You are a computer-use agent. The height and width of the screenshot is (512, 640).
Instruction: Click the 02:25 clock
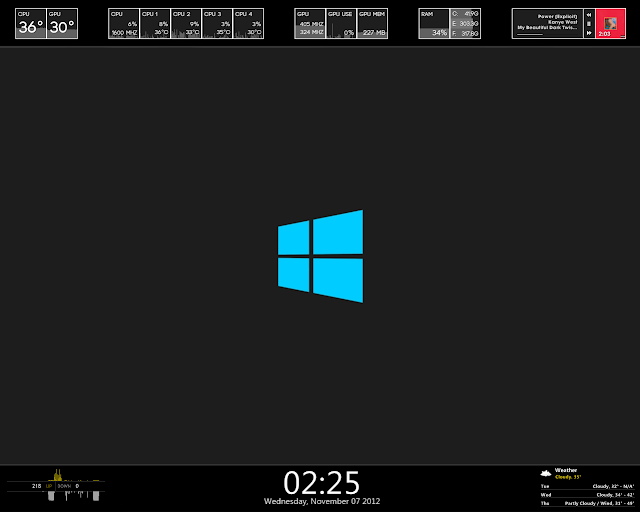pyautogui.click(x=322, y=483)
